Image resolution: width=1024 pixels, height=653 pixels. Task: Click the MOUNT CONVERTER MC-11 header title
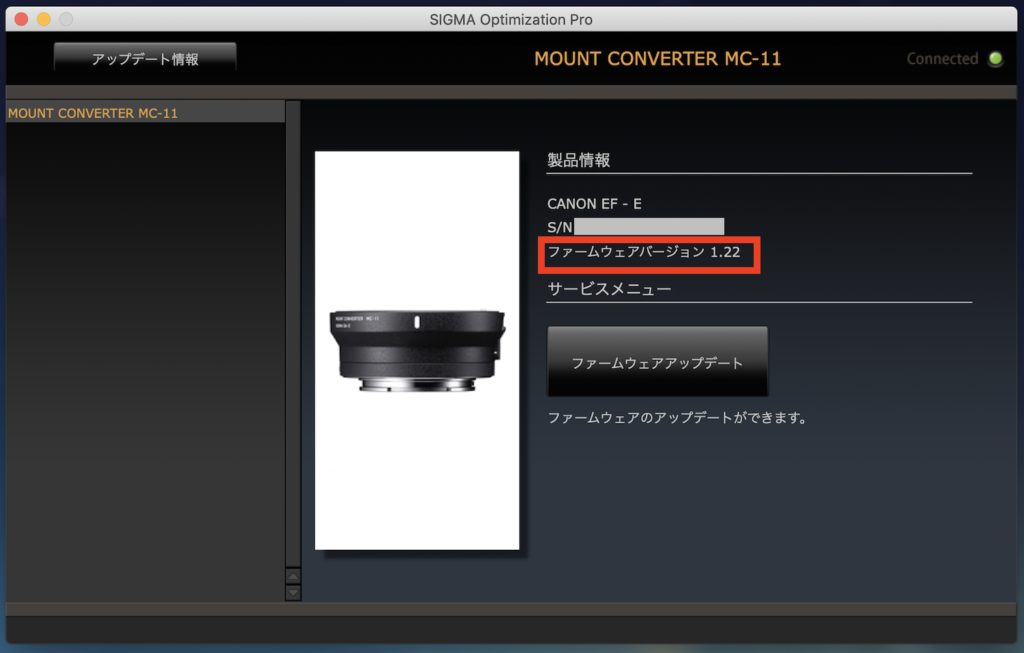click(x=658, y=59)
